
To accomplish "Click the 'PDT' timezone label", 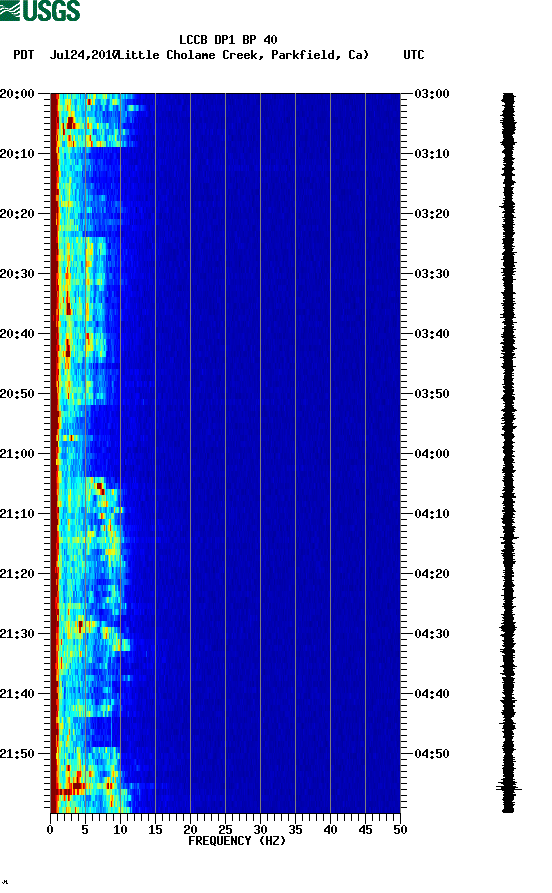I will click(23, 55).
